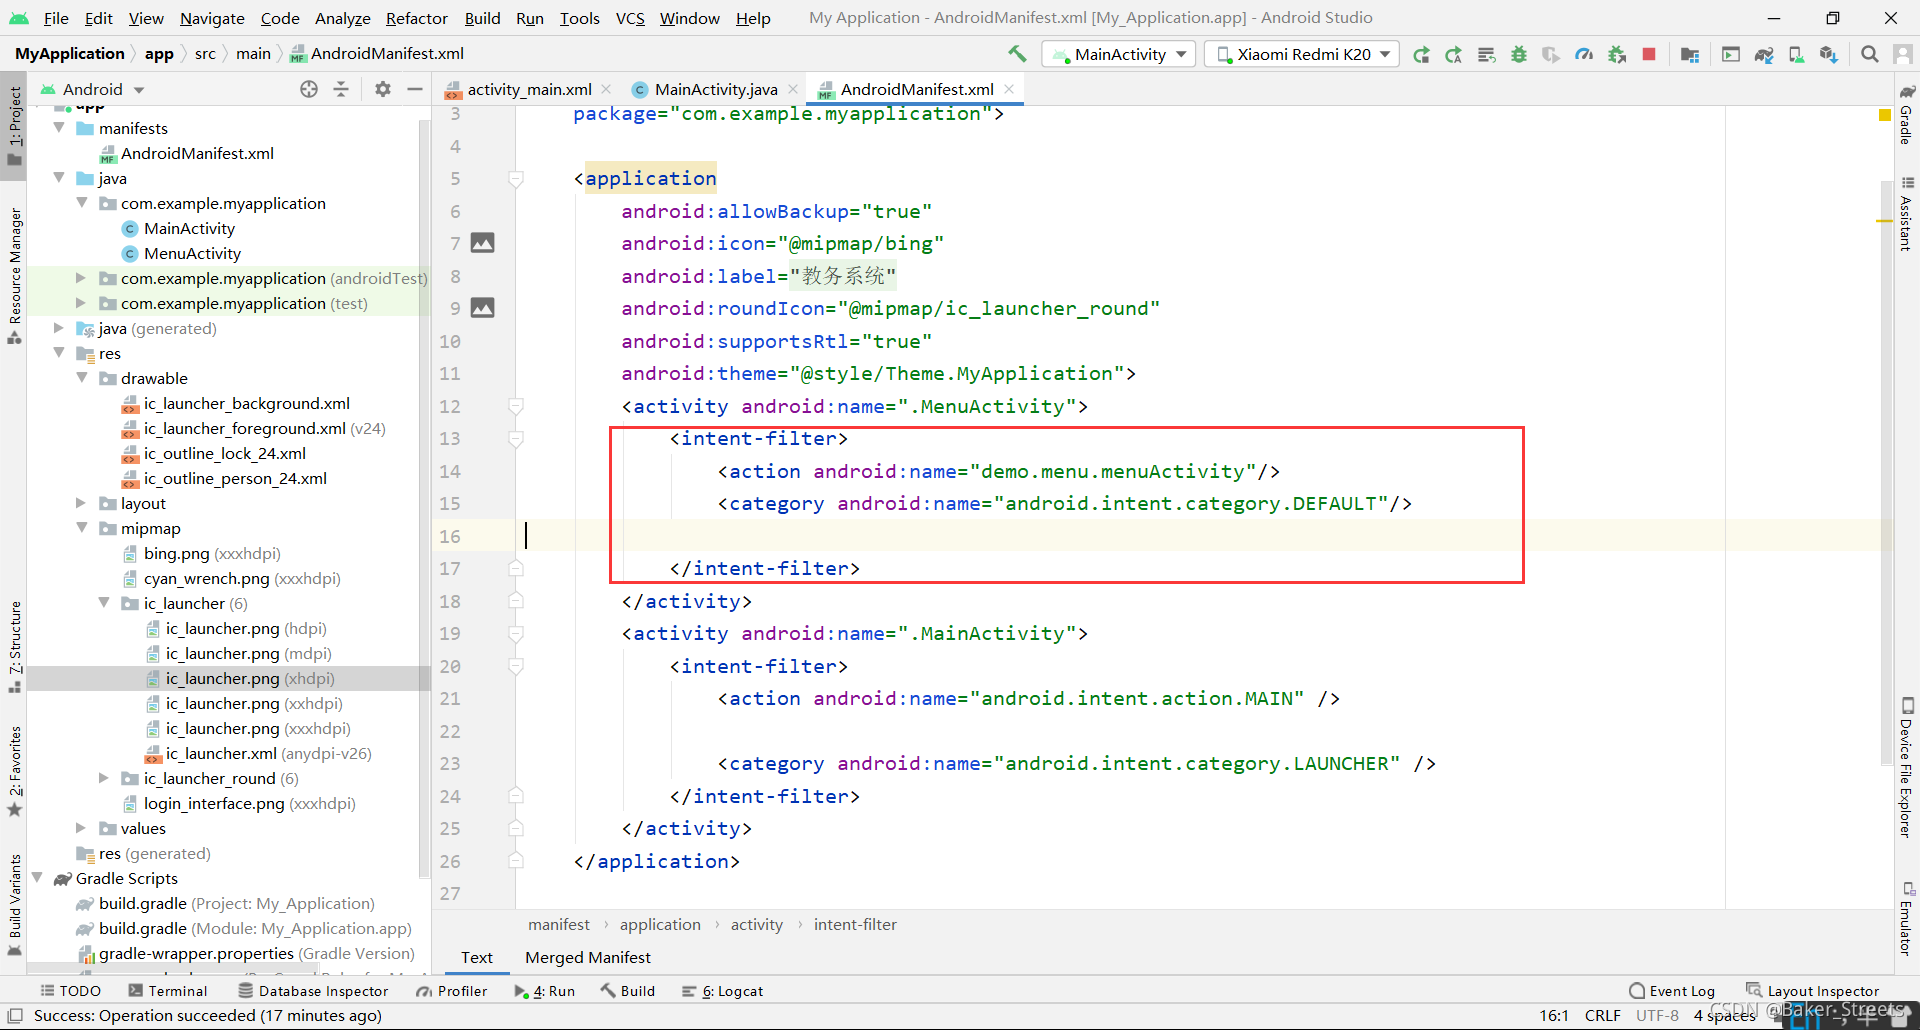Click Run Anything icon in toolbar
The width and height of the screenshot is (1920, 1030).
(x=1731, y=54)
